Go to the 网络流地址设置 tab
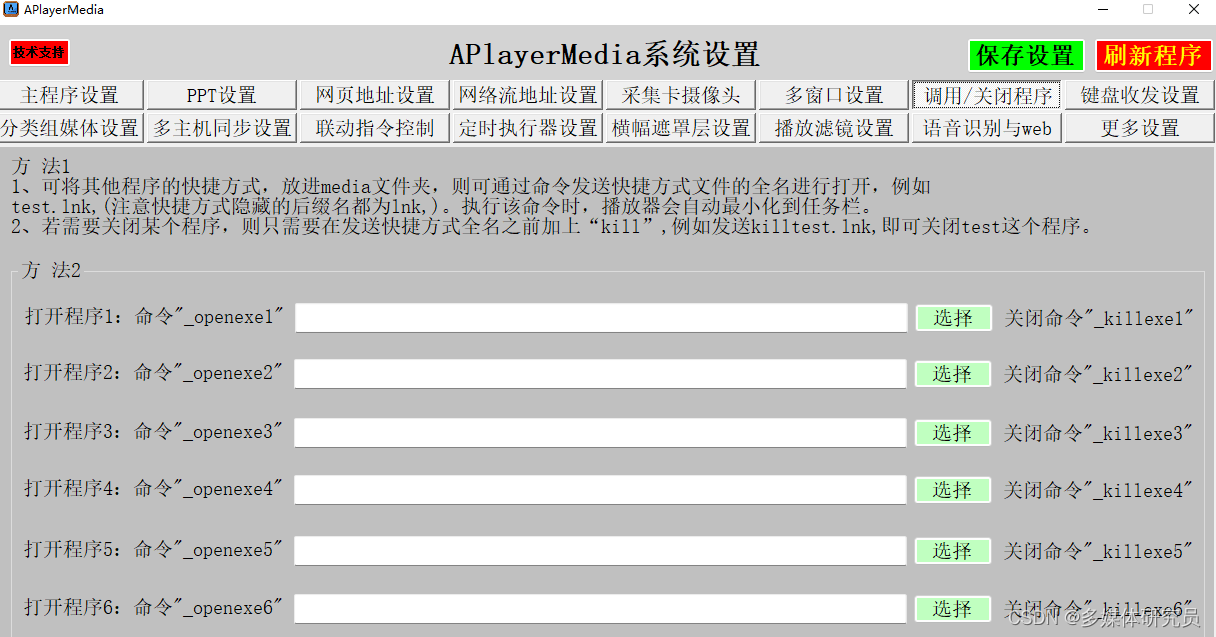The width and height of the screenshot is (1216, 637). click(x=528, y=95)
